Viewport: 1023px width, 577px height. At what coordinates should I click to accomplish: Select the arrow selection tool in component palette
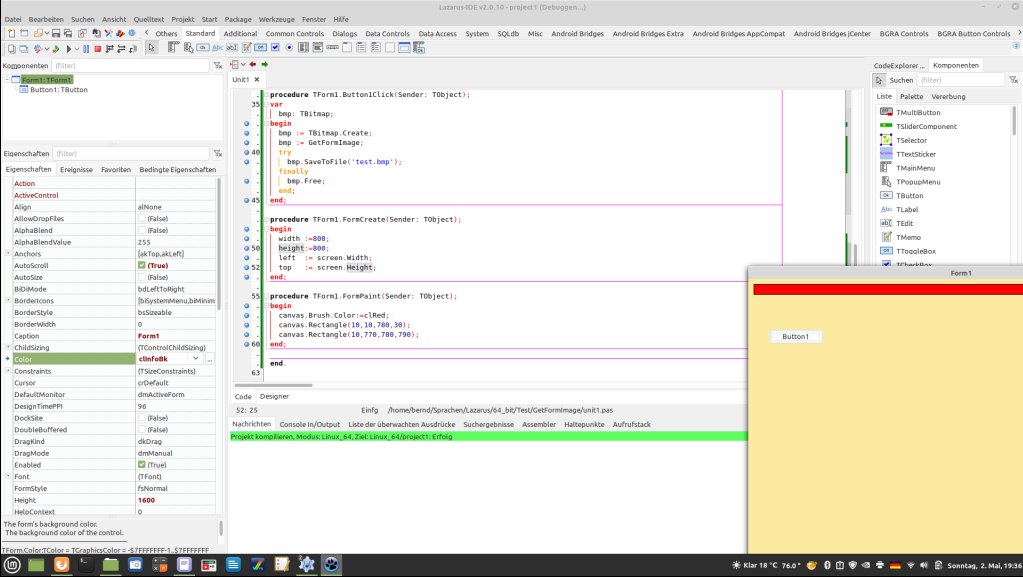pyautogui.click(x=151, y=48)
